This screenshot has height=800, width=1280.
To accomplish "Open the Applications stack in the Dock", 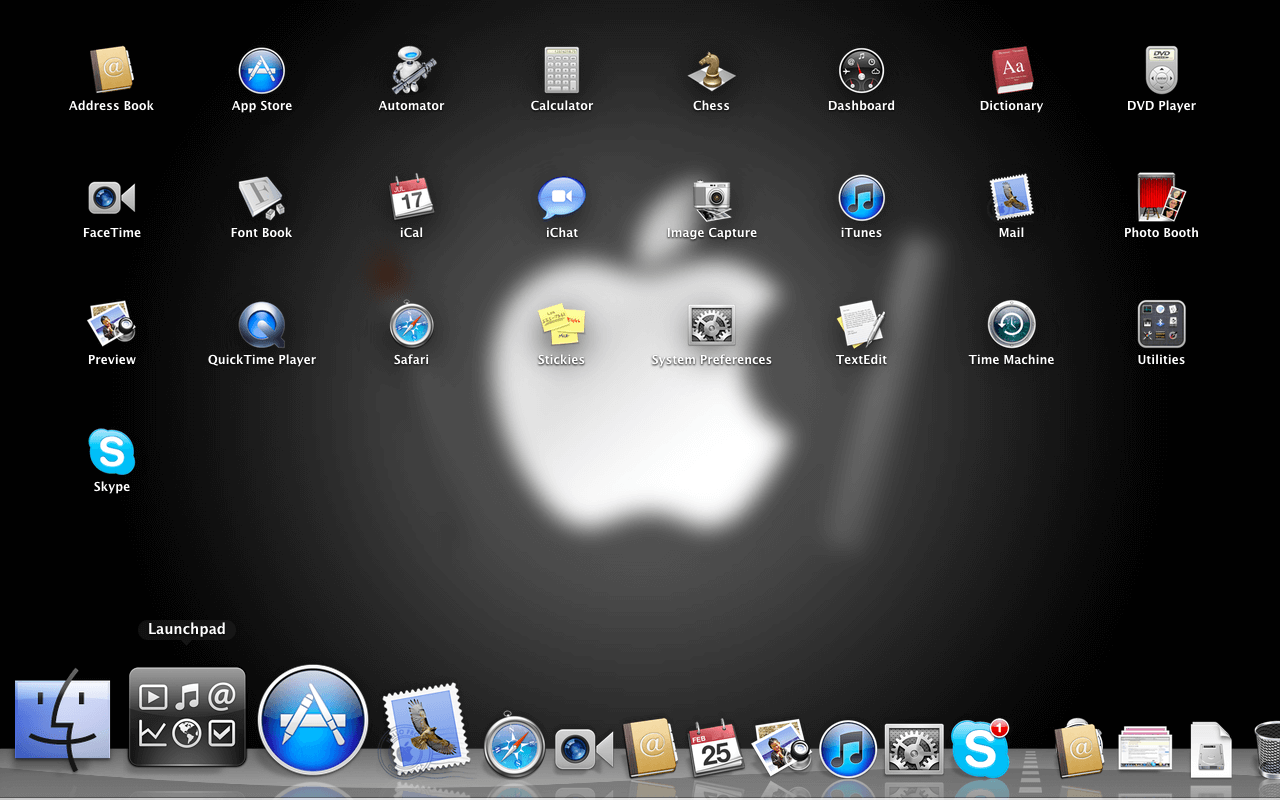I will tap(1078, 748).
